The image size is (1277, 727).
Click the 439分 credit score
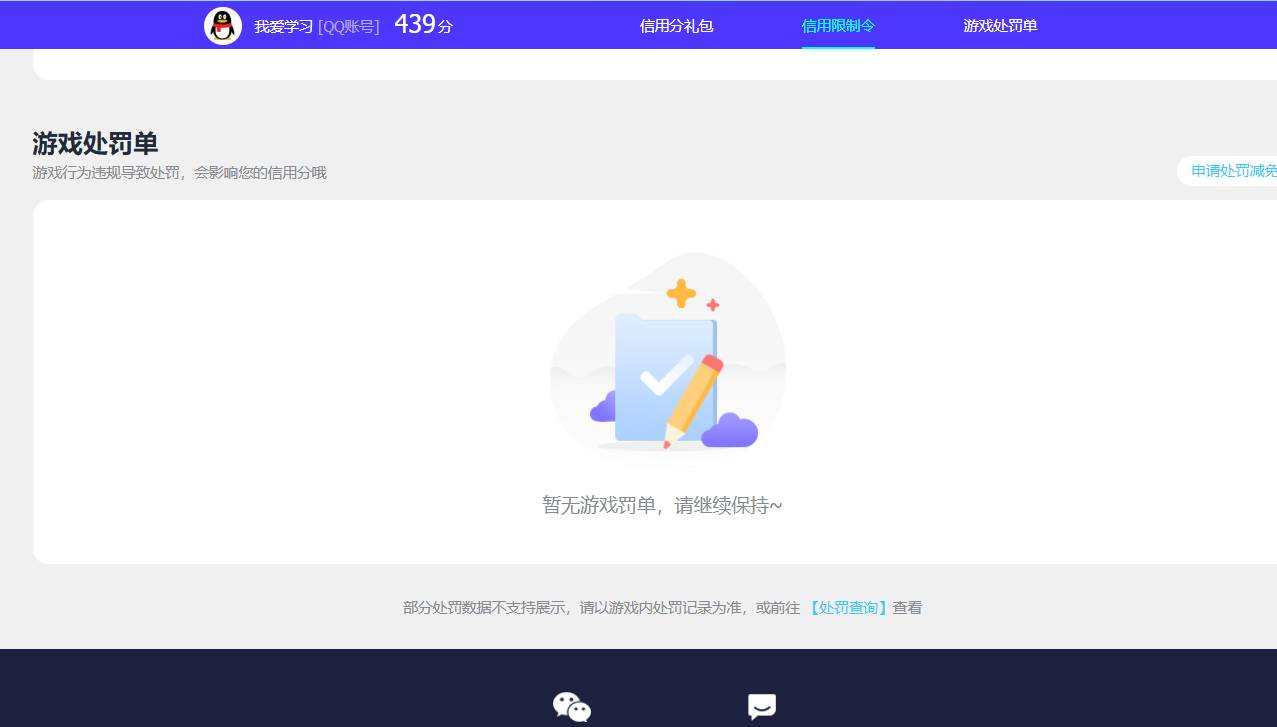coord(424,25)
